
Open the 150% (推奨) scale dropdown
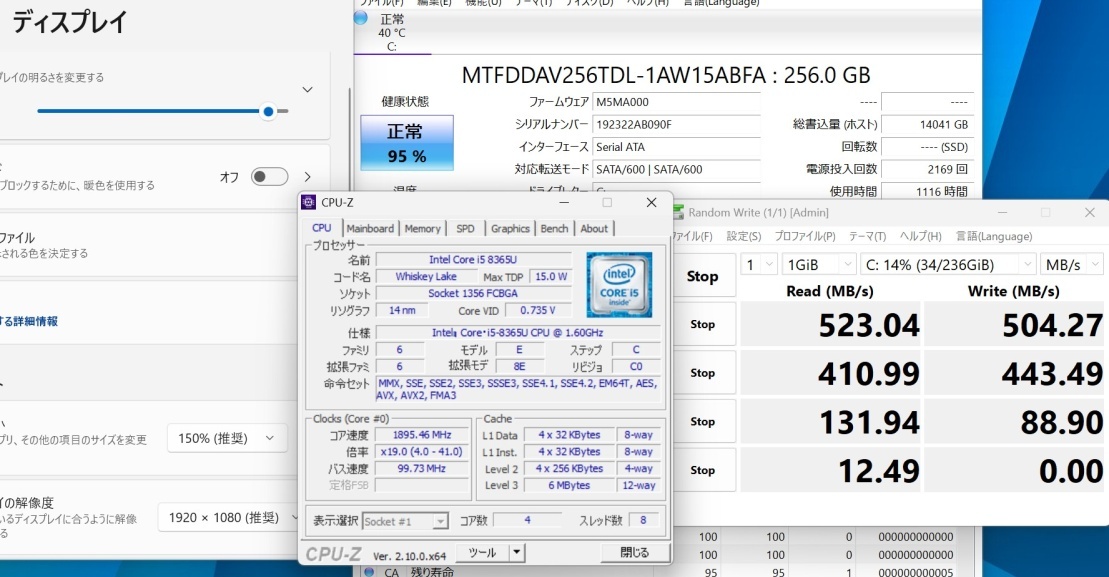pos(227,438)
